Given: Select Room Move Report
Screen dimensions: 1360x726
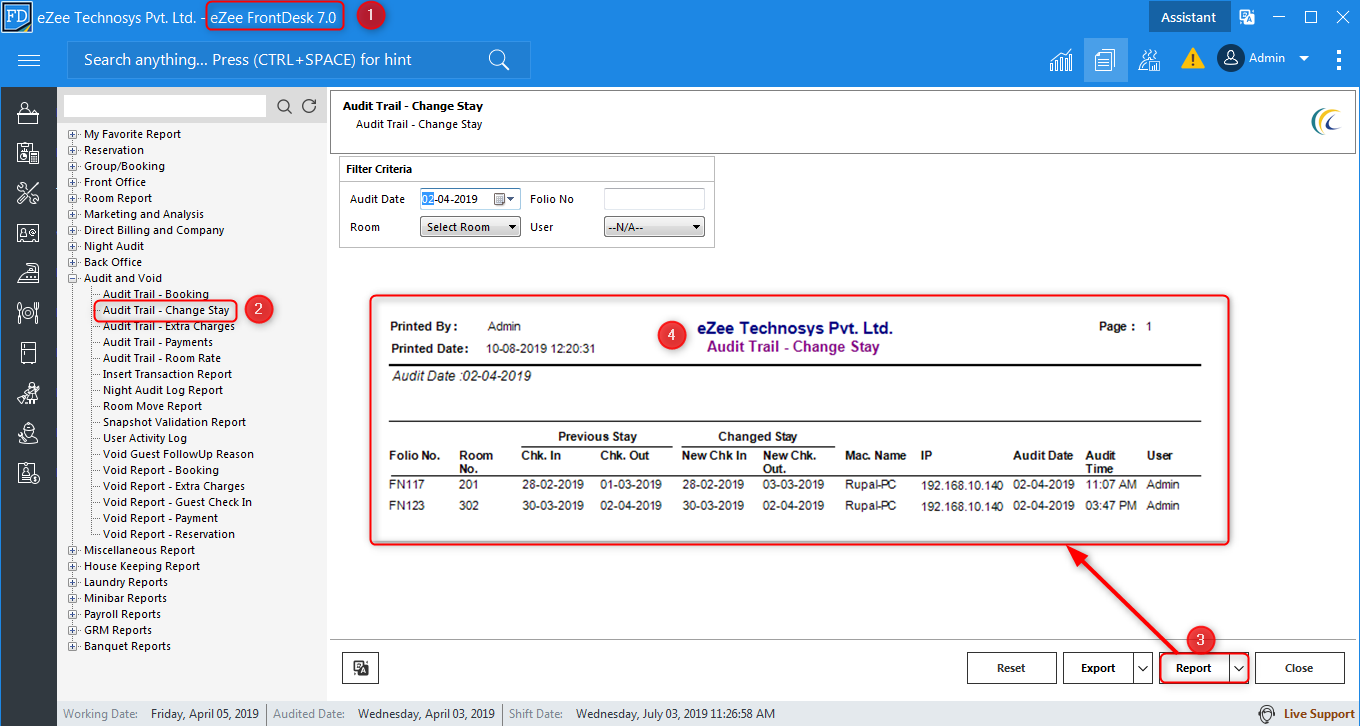Looking at the screenshot, I should coord(152,406).
